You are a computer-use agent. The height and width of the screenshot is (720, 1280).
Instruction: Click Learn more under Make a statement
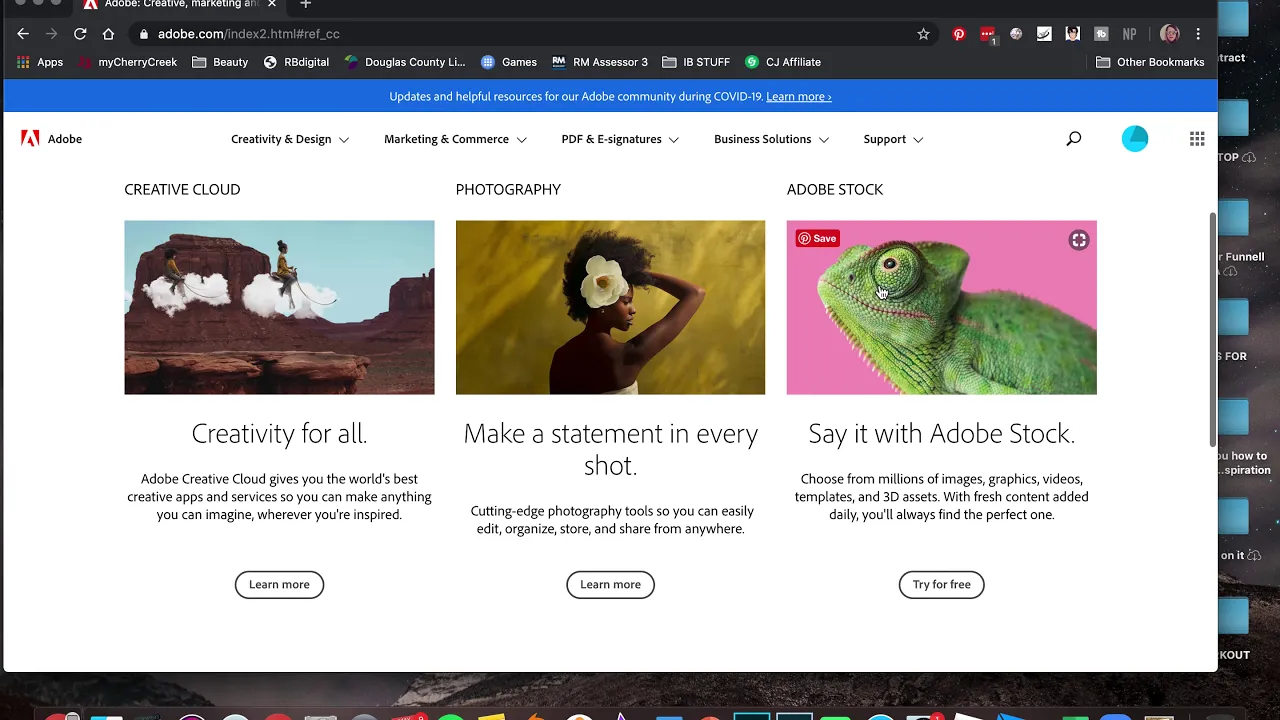pos(610,584)
